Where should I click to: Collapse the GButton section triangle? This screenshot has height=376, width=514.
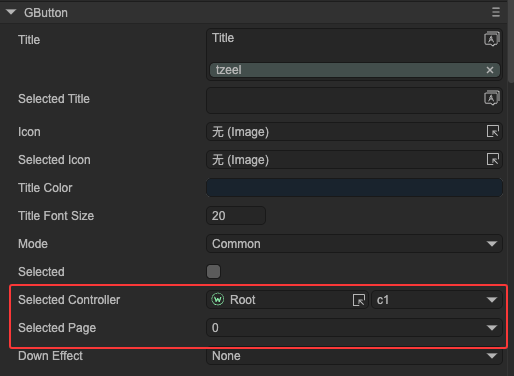coord(11,12)
